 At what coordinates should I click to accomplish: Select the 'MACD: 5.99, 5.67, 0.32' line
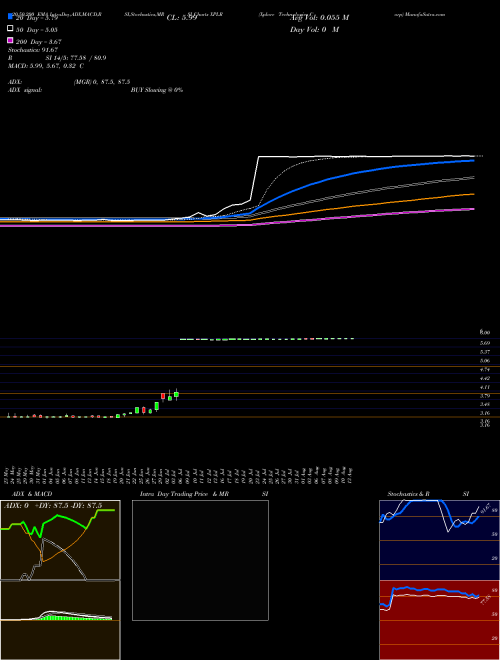tap(43, 66)
